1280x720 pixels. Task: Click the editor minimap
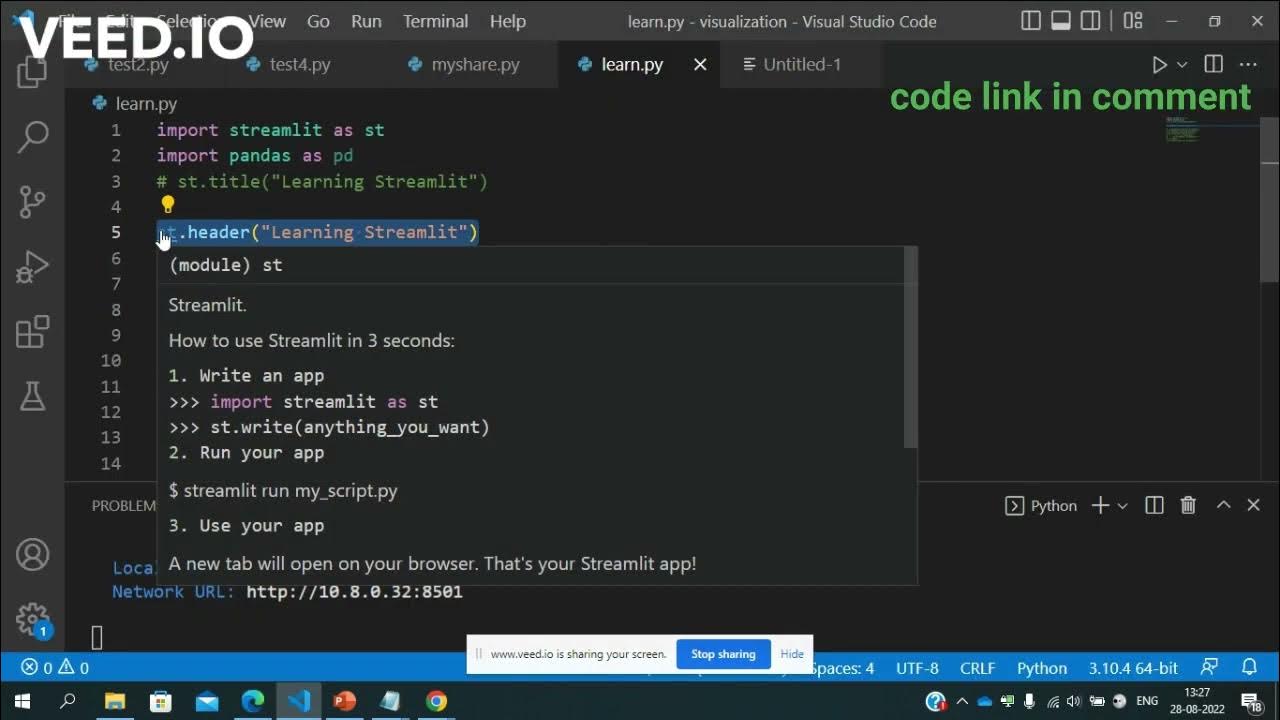[1210, 130]
